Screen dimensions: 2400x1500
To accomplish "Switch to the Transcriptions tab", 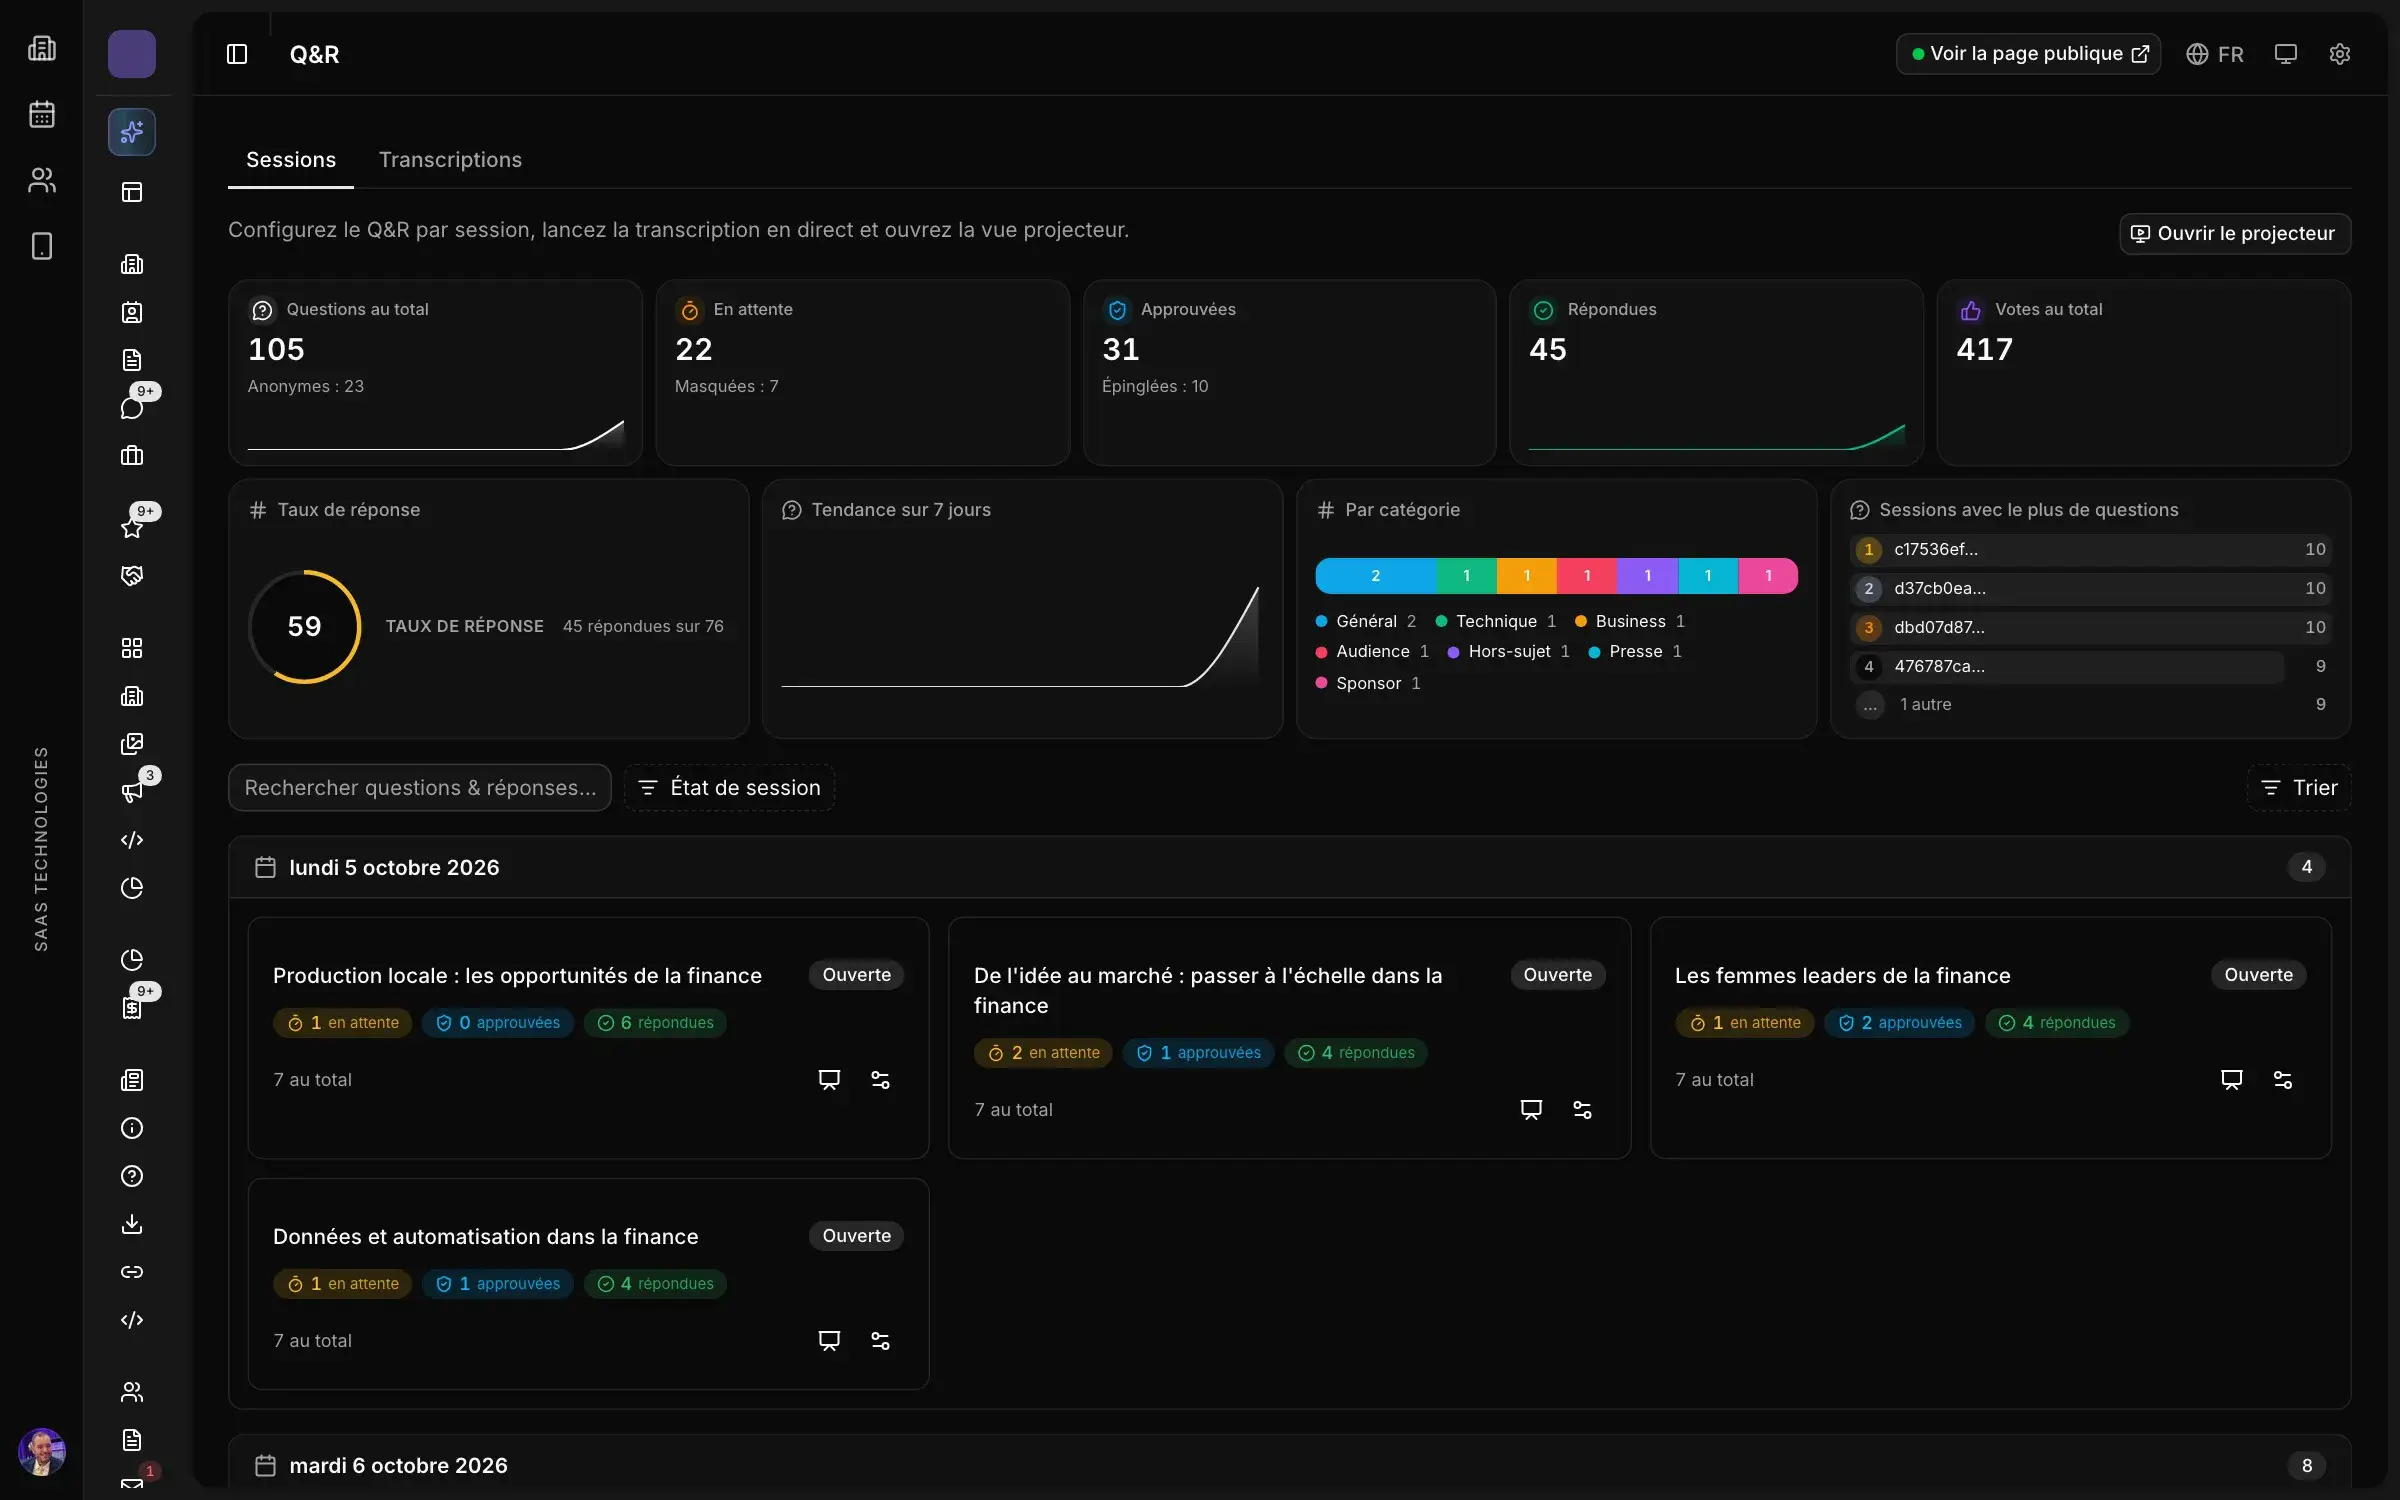I will coord(450,160).
